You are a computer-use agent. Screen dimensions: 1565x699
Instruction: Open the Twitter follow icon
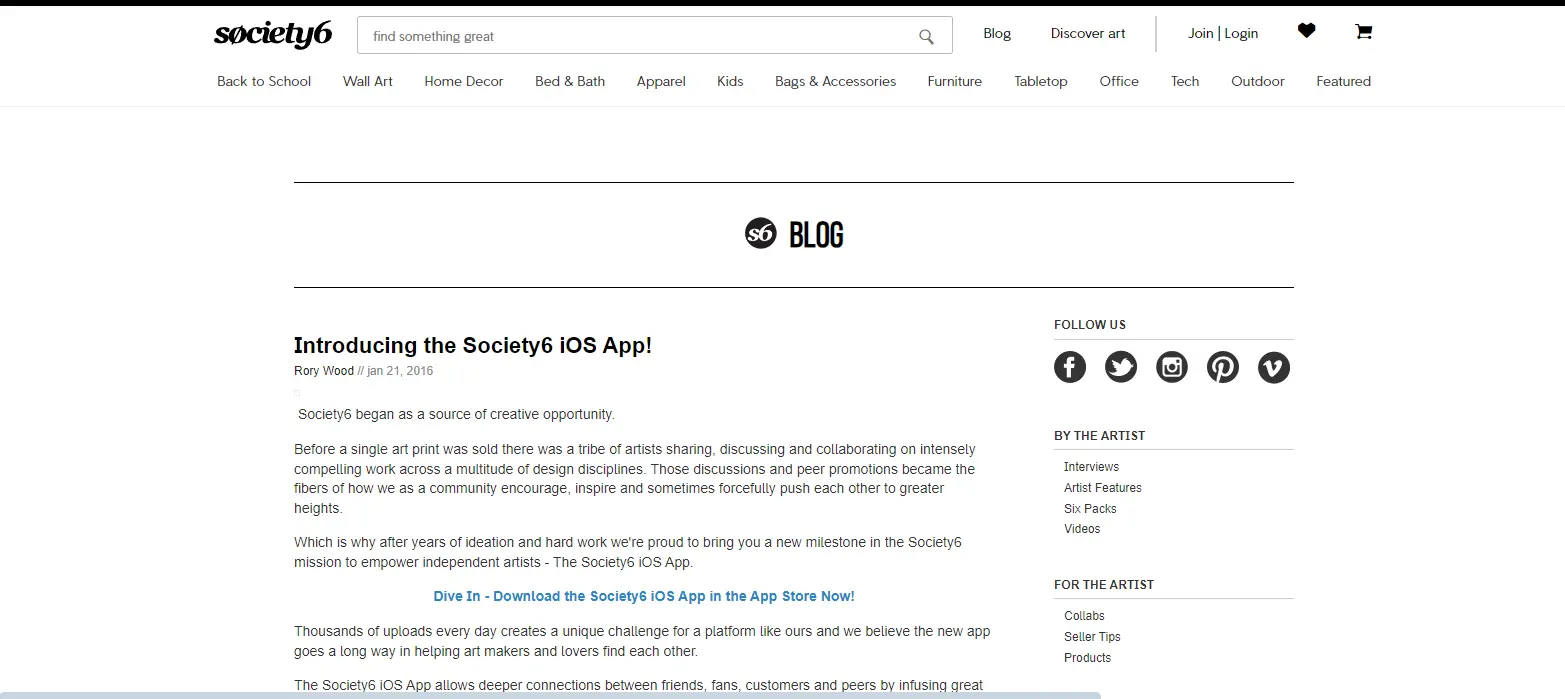point(1121,367)
